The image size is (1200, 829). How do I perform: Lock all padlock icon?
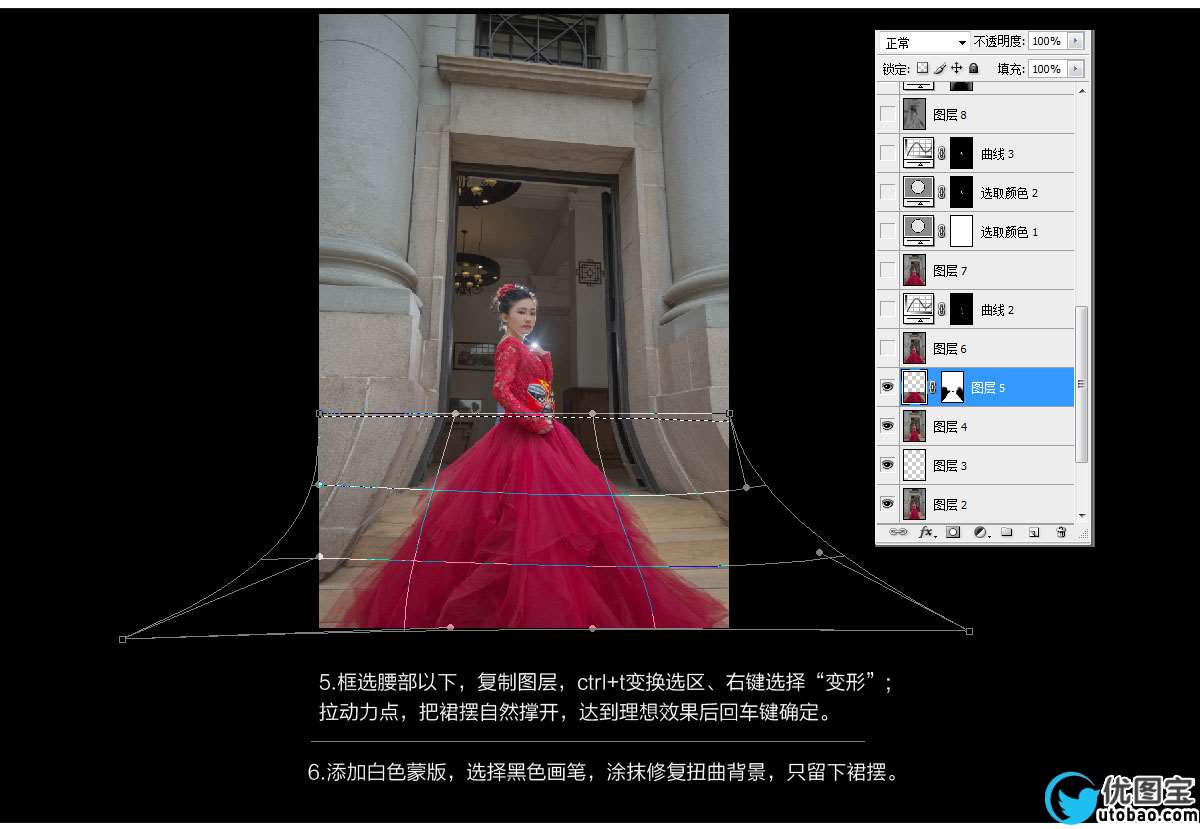tap(973, 68)
